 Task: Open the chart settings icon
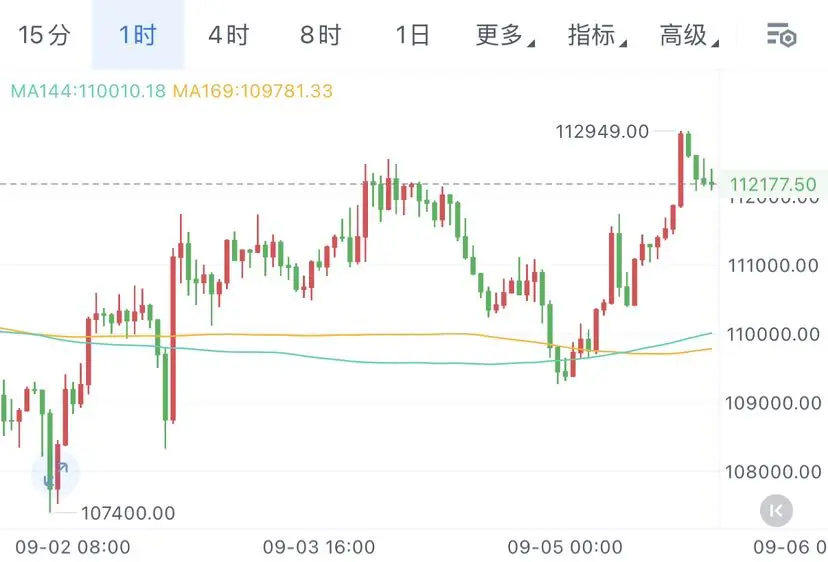point(781,35)
